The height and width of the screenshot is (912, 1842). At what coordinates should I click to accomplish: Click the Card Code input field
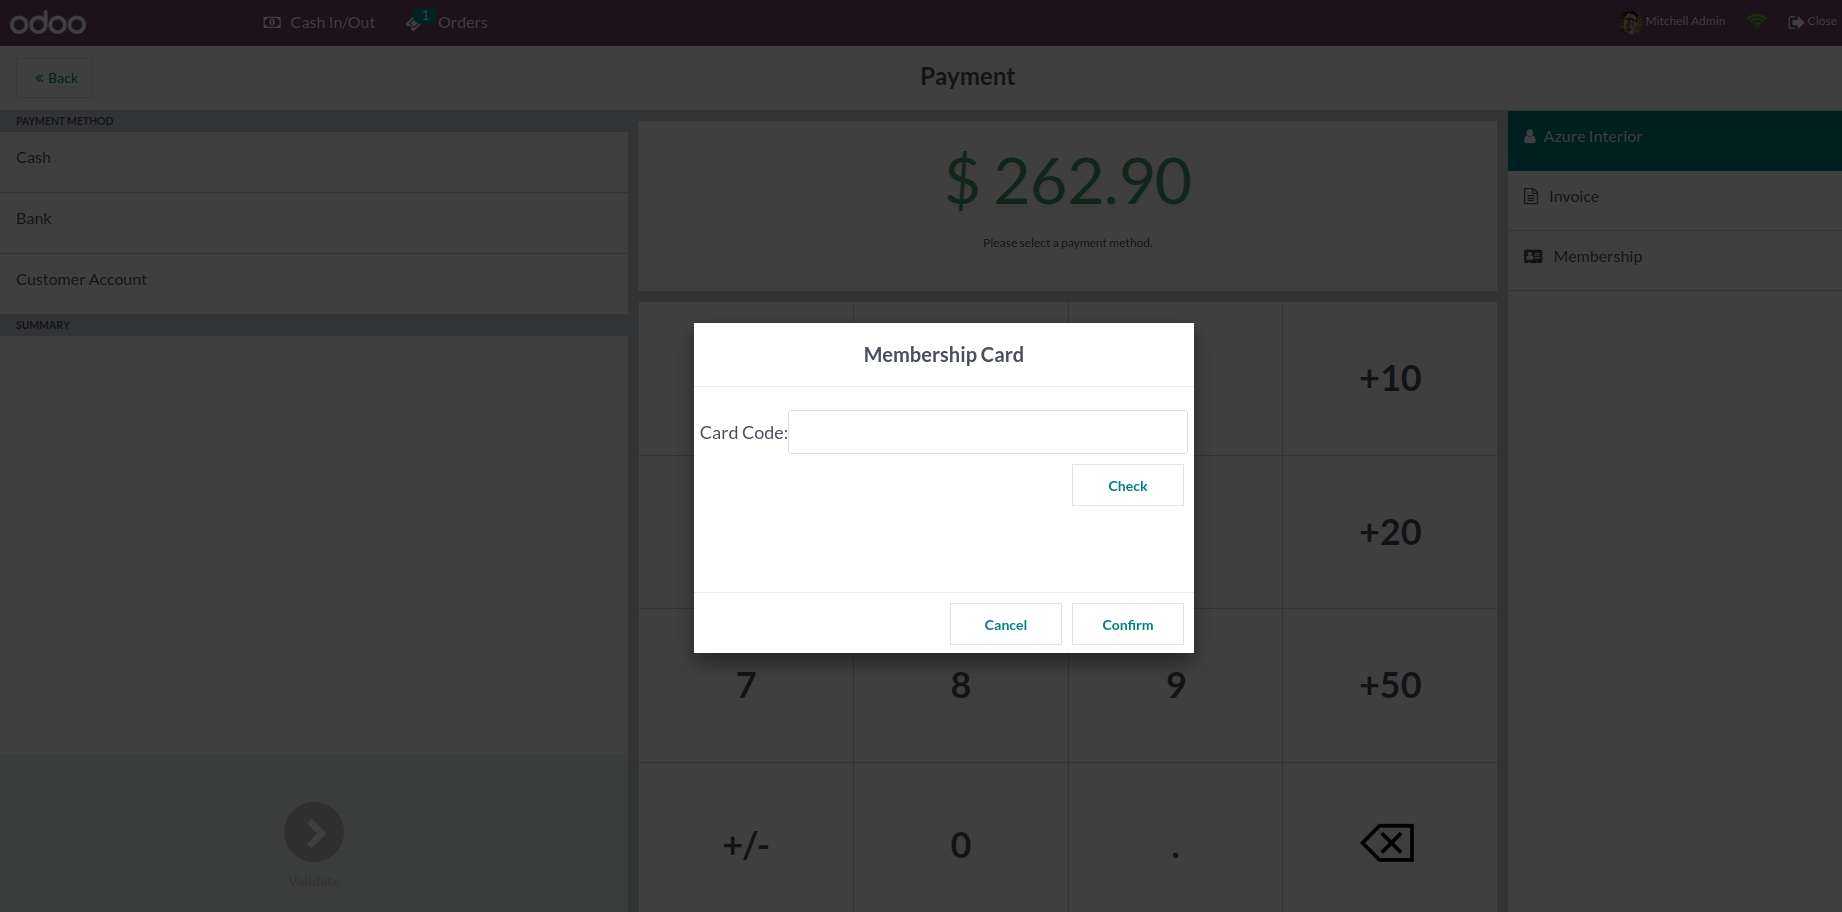987,432
